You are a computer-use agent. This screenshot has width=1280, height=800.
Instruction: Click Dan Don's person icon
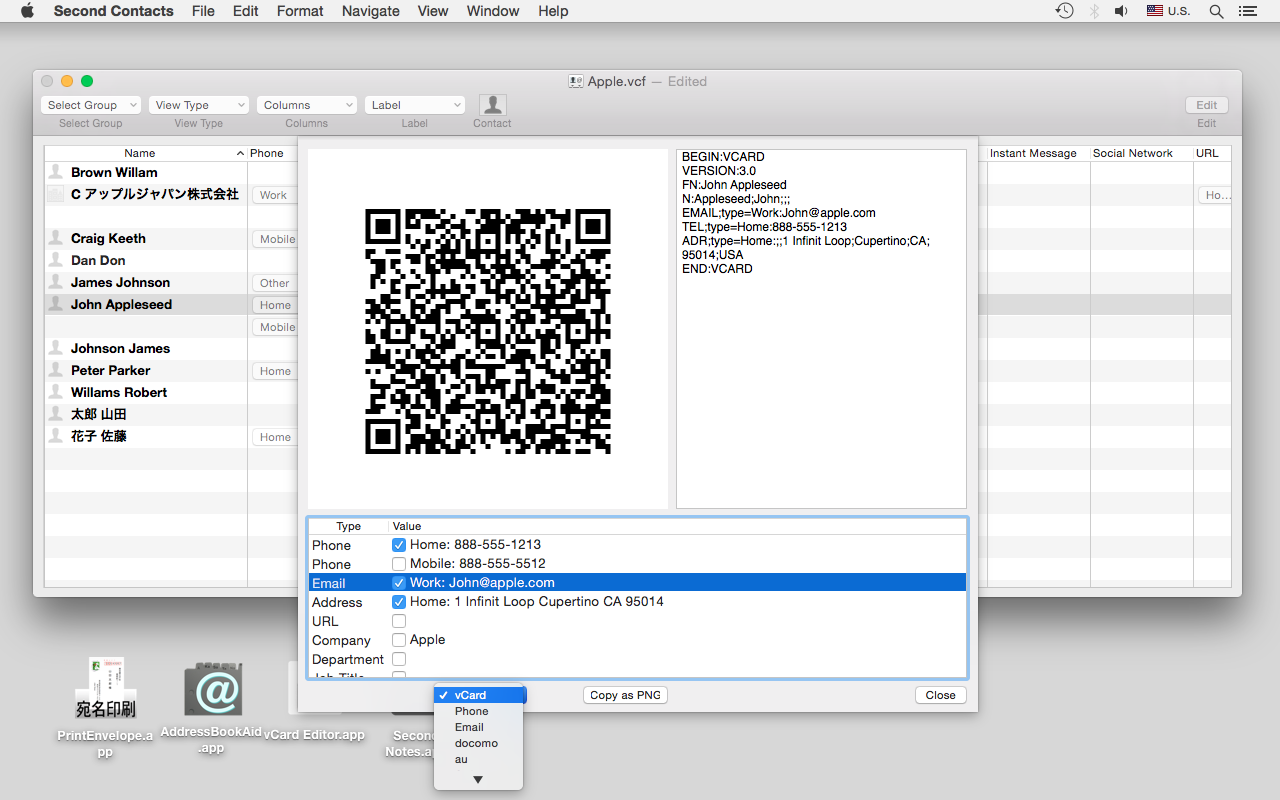56,260
